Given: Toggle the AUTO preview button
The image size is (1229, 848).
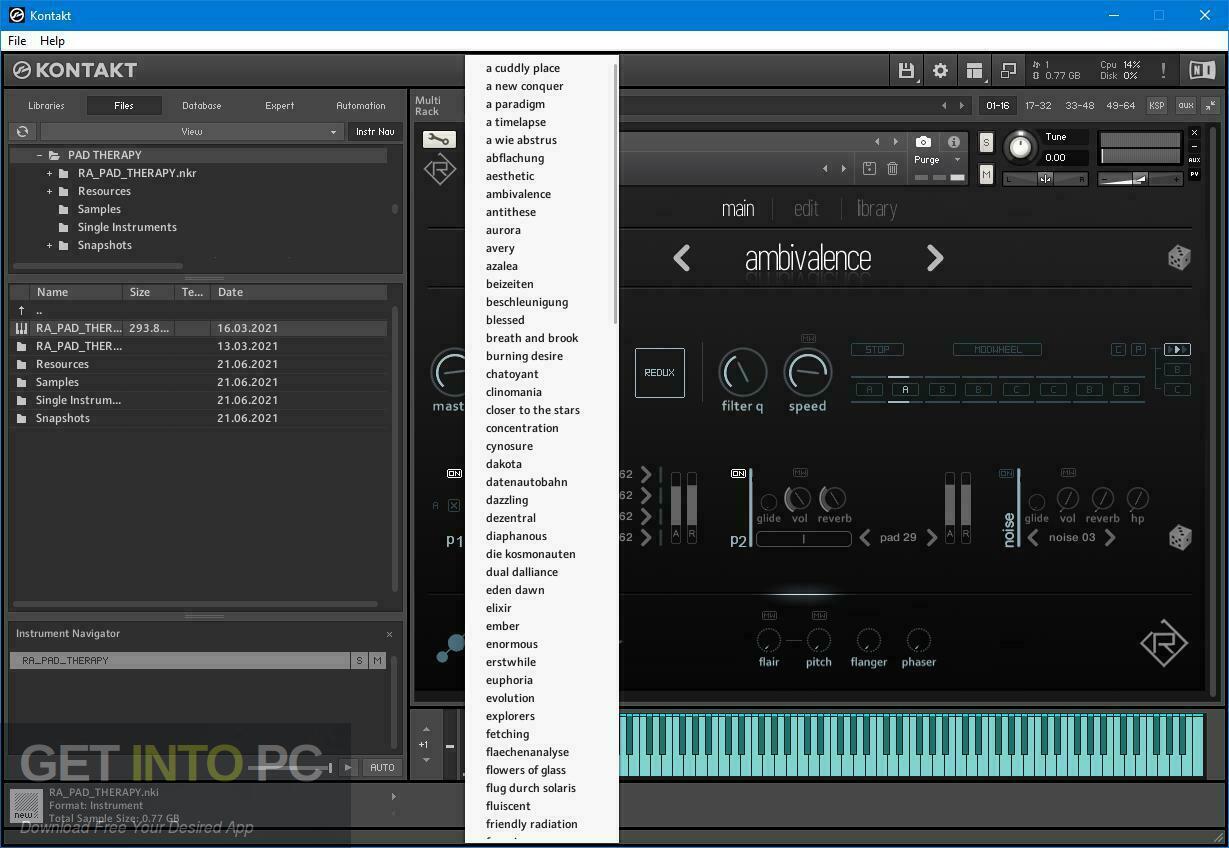Looking at the screenshot, I should point(382,768).
